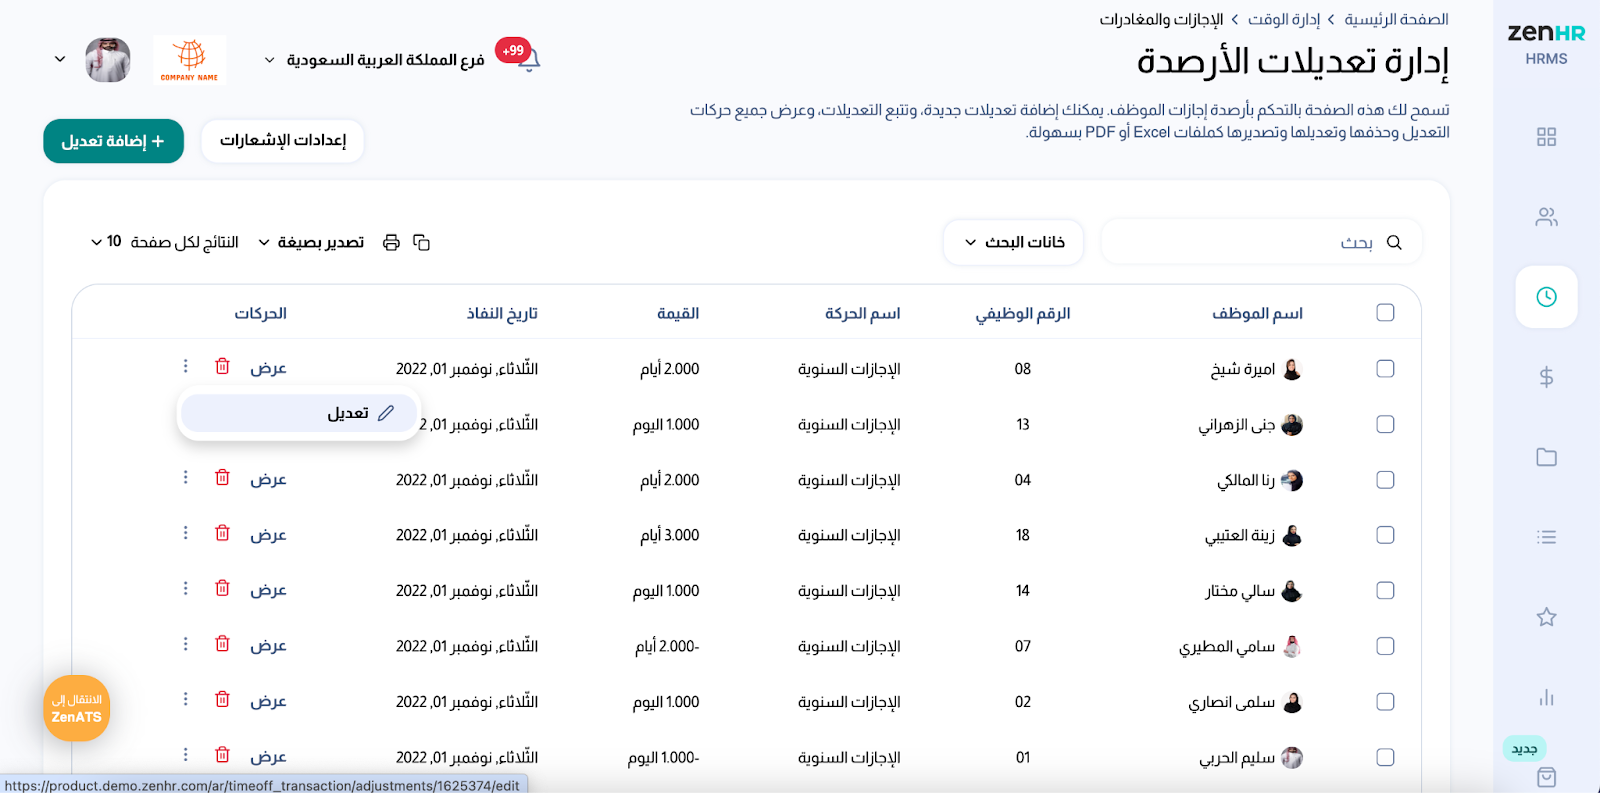This screenshot has height=793, width=1600.
Task: Open the dashboard grid icon in sidebar
Action: [1546, 137]
